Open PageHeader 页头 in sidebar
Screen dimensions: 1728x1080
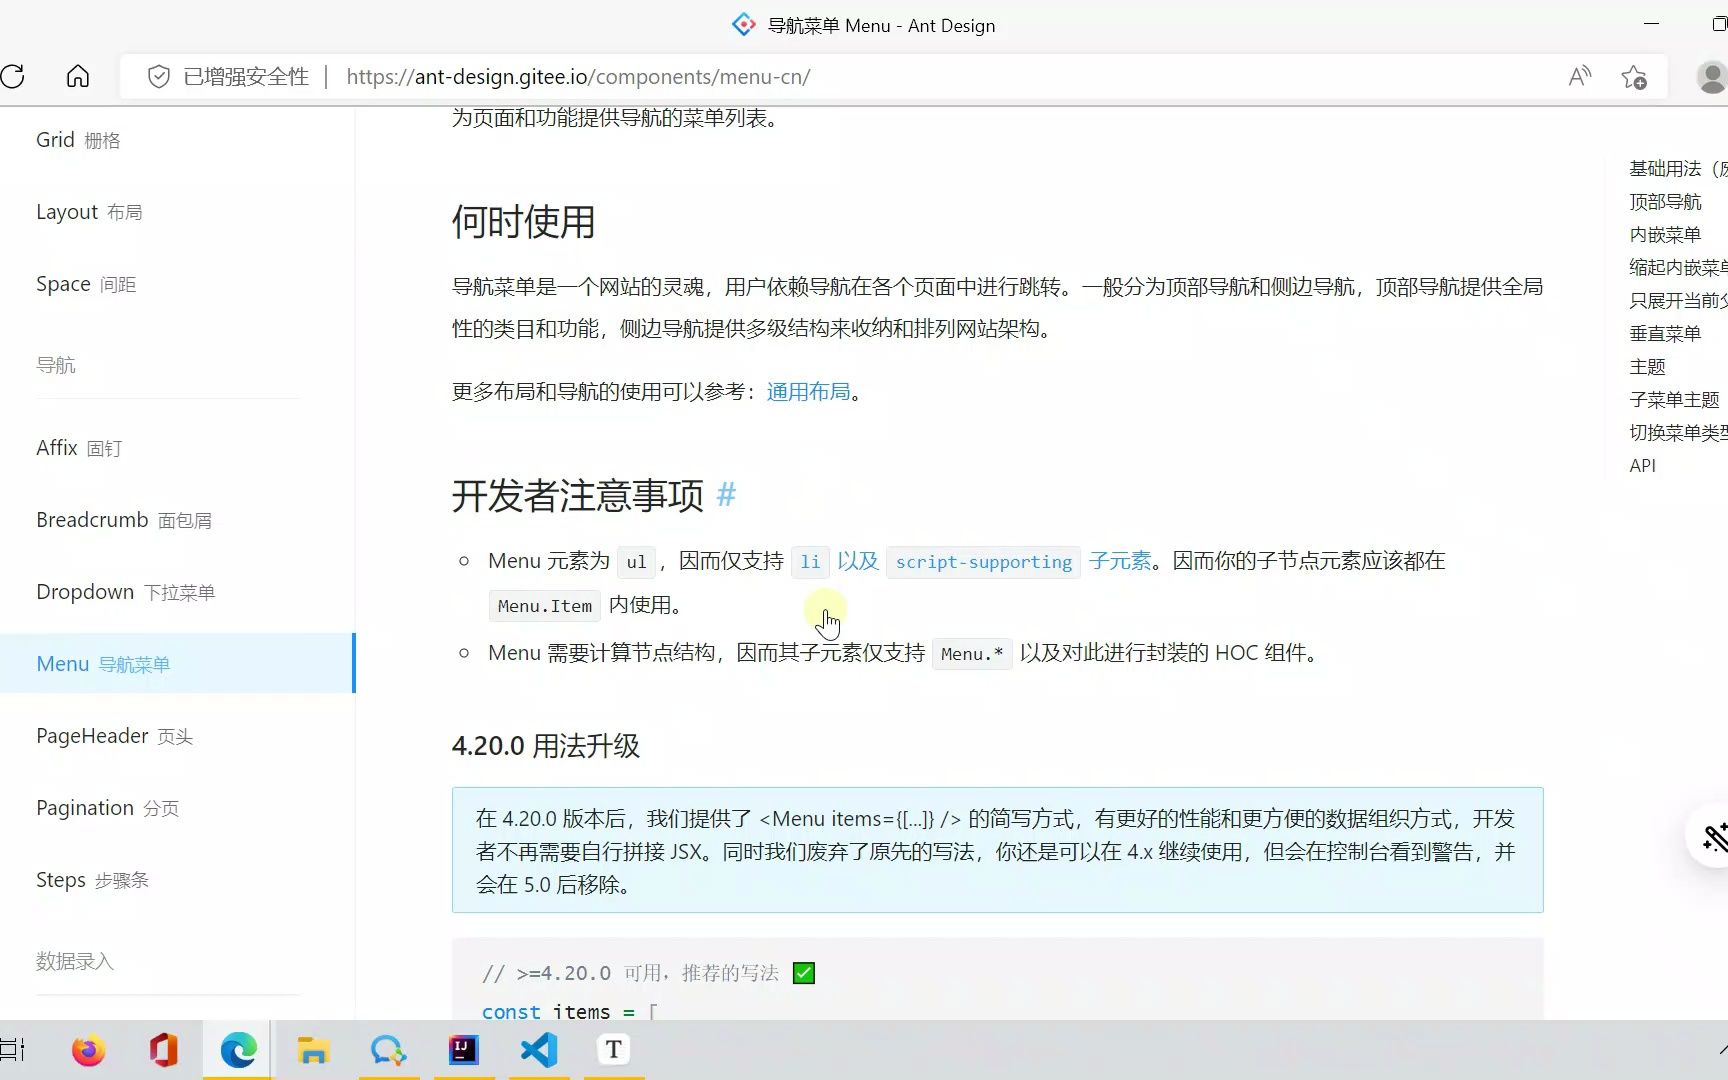pyautogui.click(x=114, y=736)
